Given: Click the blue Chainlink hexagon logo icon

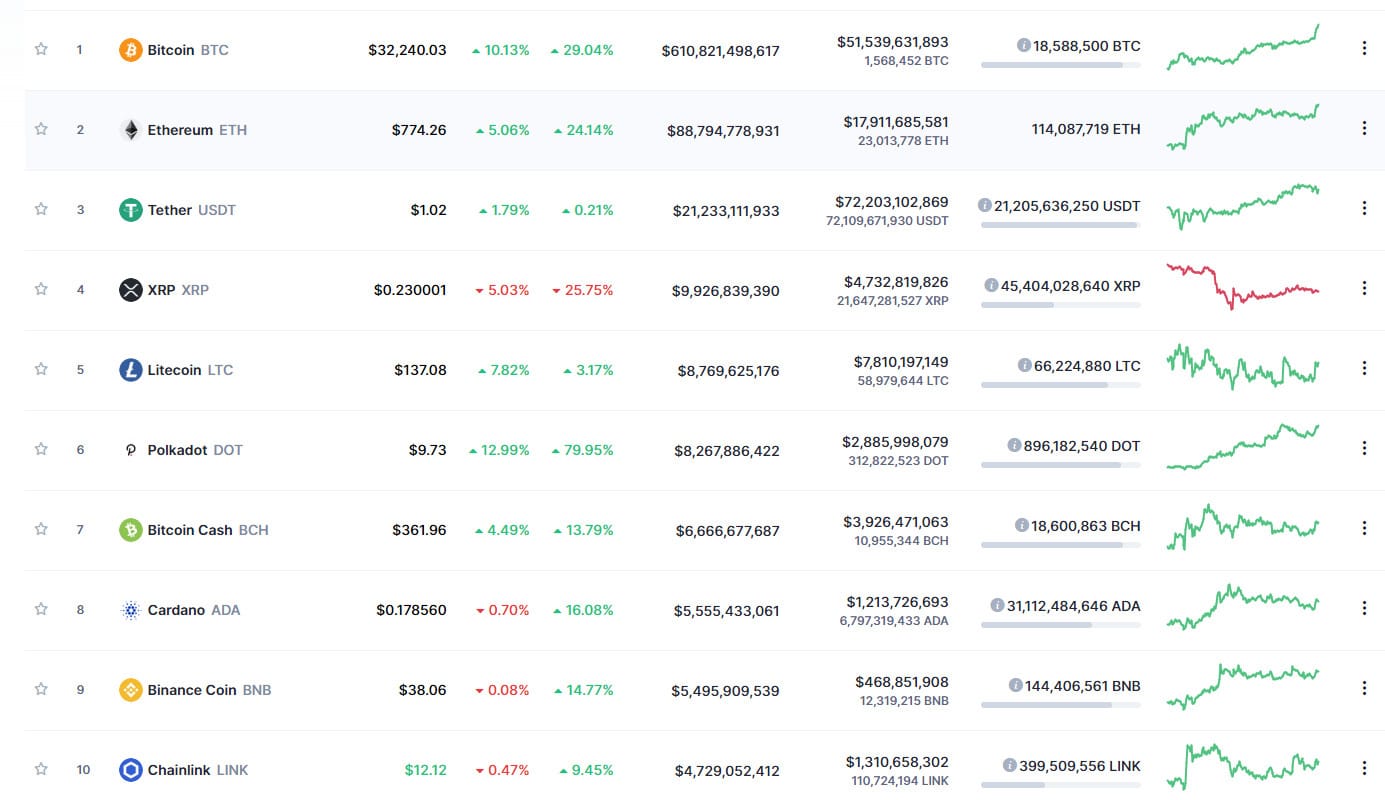Looking at the screenshot, I should (131, 770).
